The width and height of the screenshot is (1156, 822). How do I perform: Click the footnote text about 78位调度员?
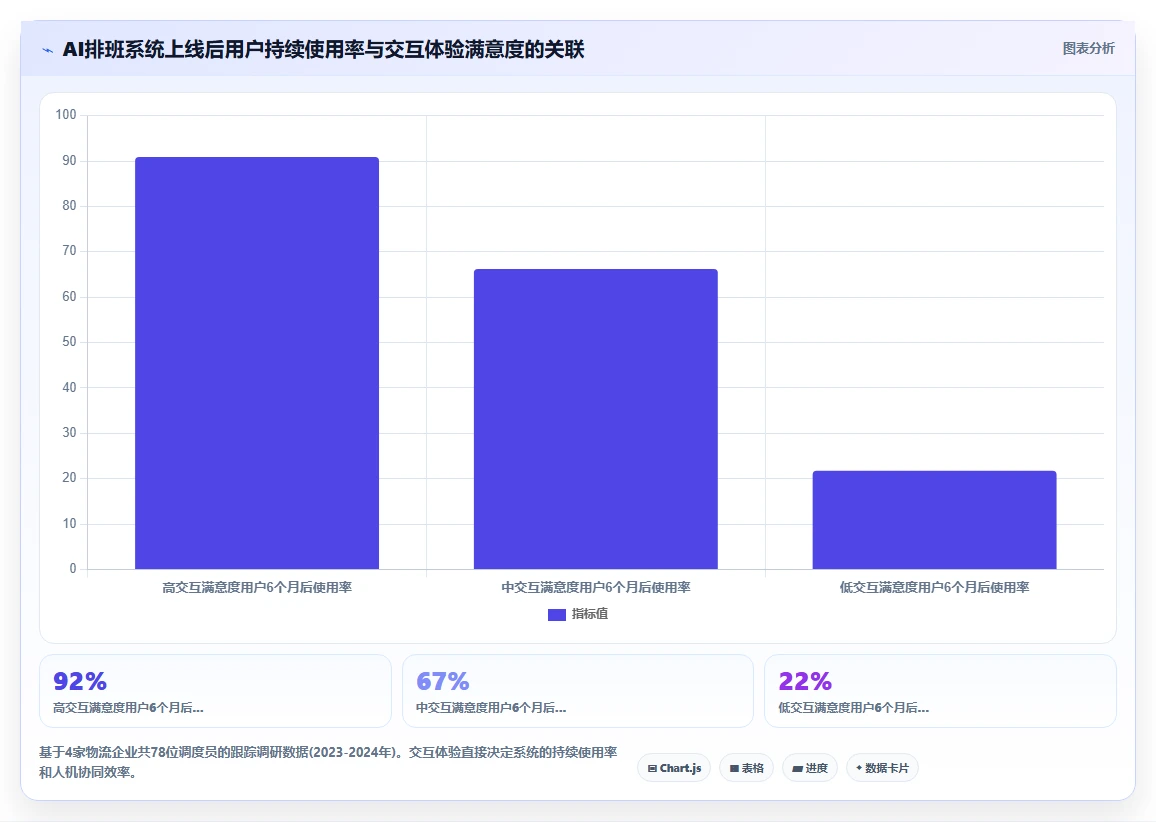(x=328, y=762)
